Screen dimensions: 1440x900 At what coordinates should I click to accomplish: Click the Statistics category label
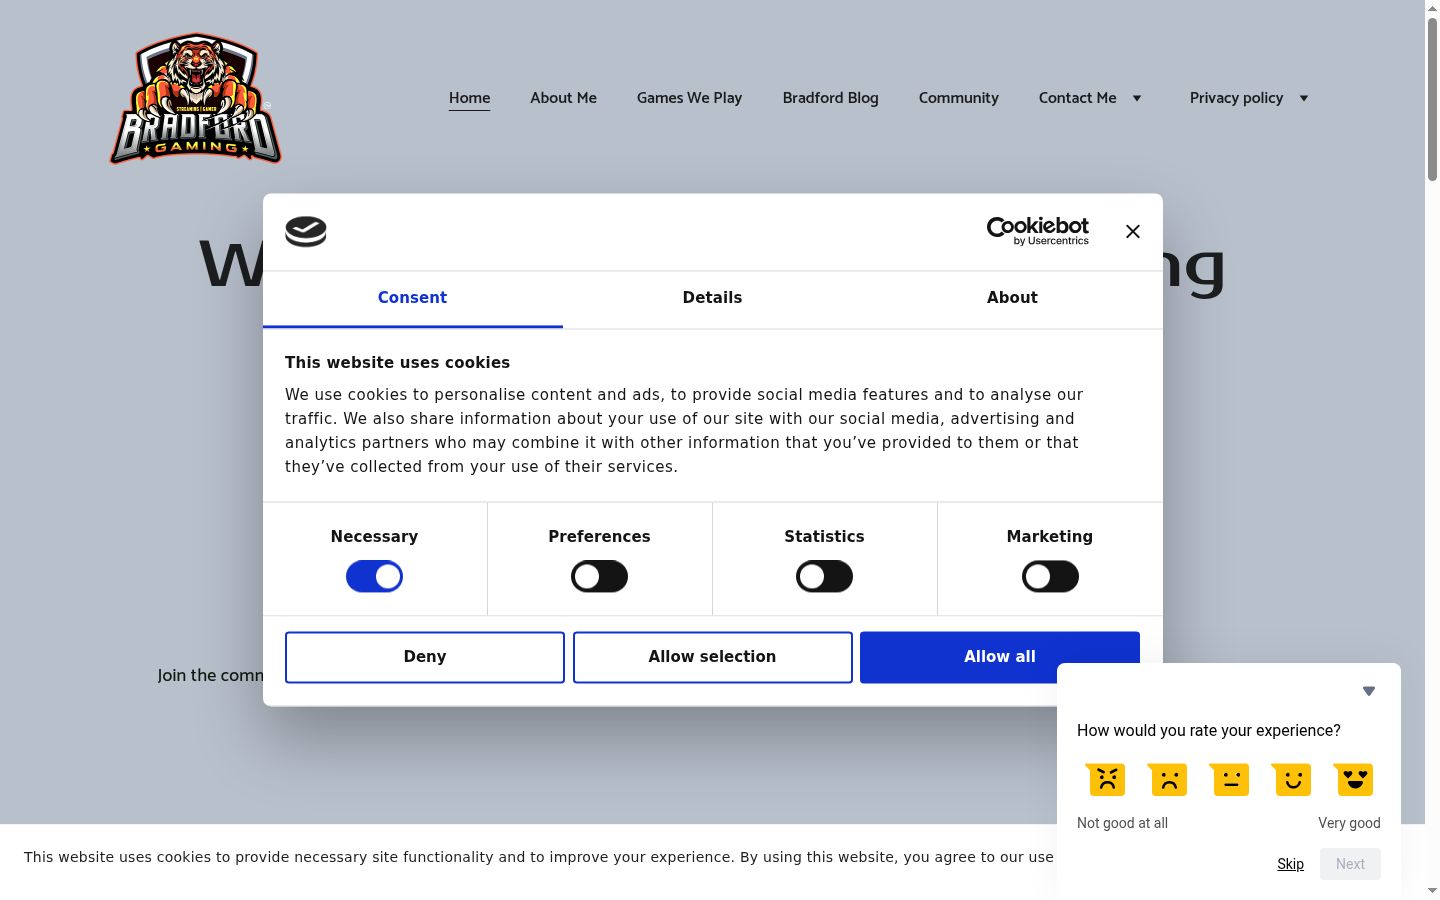pos(824,537)
